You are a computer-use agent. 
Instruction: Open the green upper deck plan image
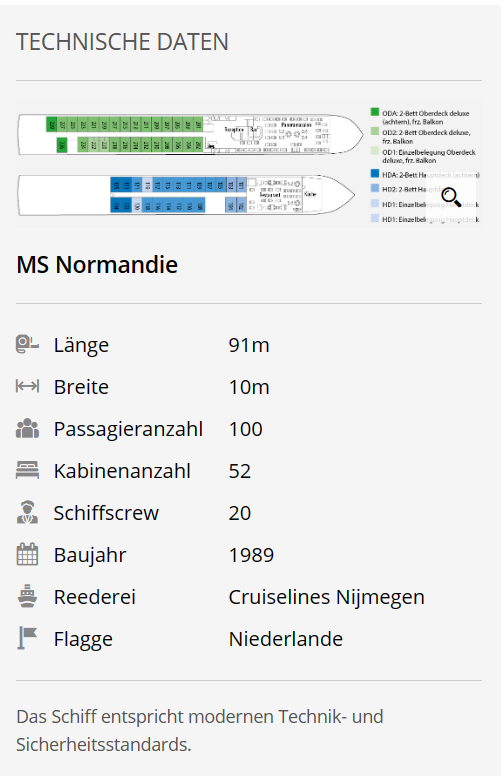191,135
